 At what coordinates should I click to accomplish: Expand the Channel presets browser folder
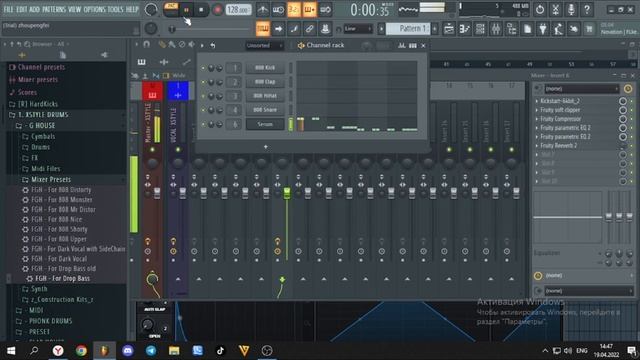pyautogui.click(x=37, y=67)
